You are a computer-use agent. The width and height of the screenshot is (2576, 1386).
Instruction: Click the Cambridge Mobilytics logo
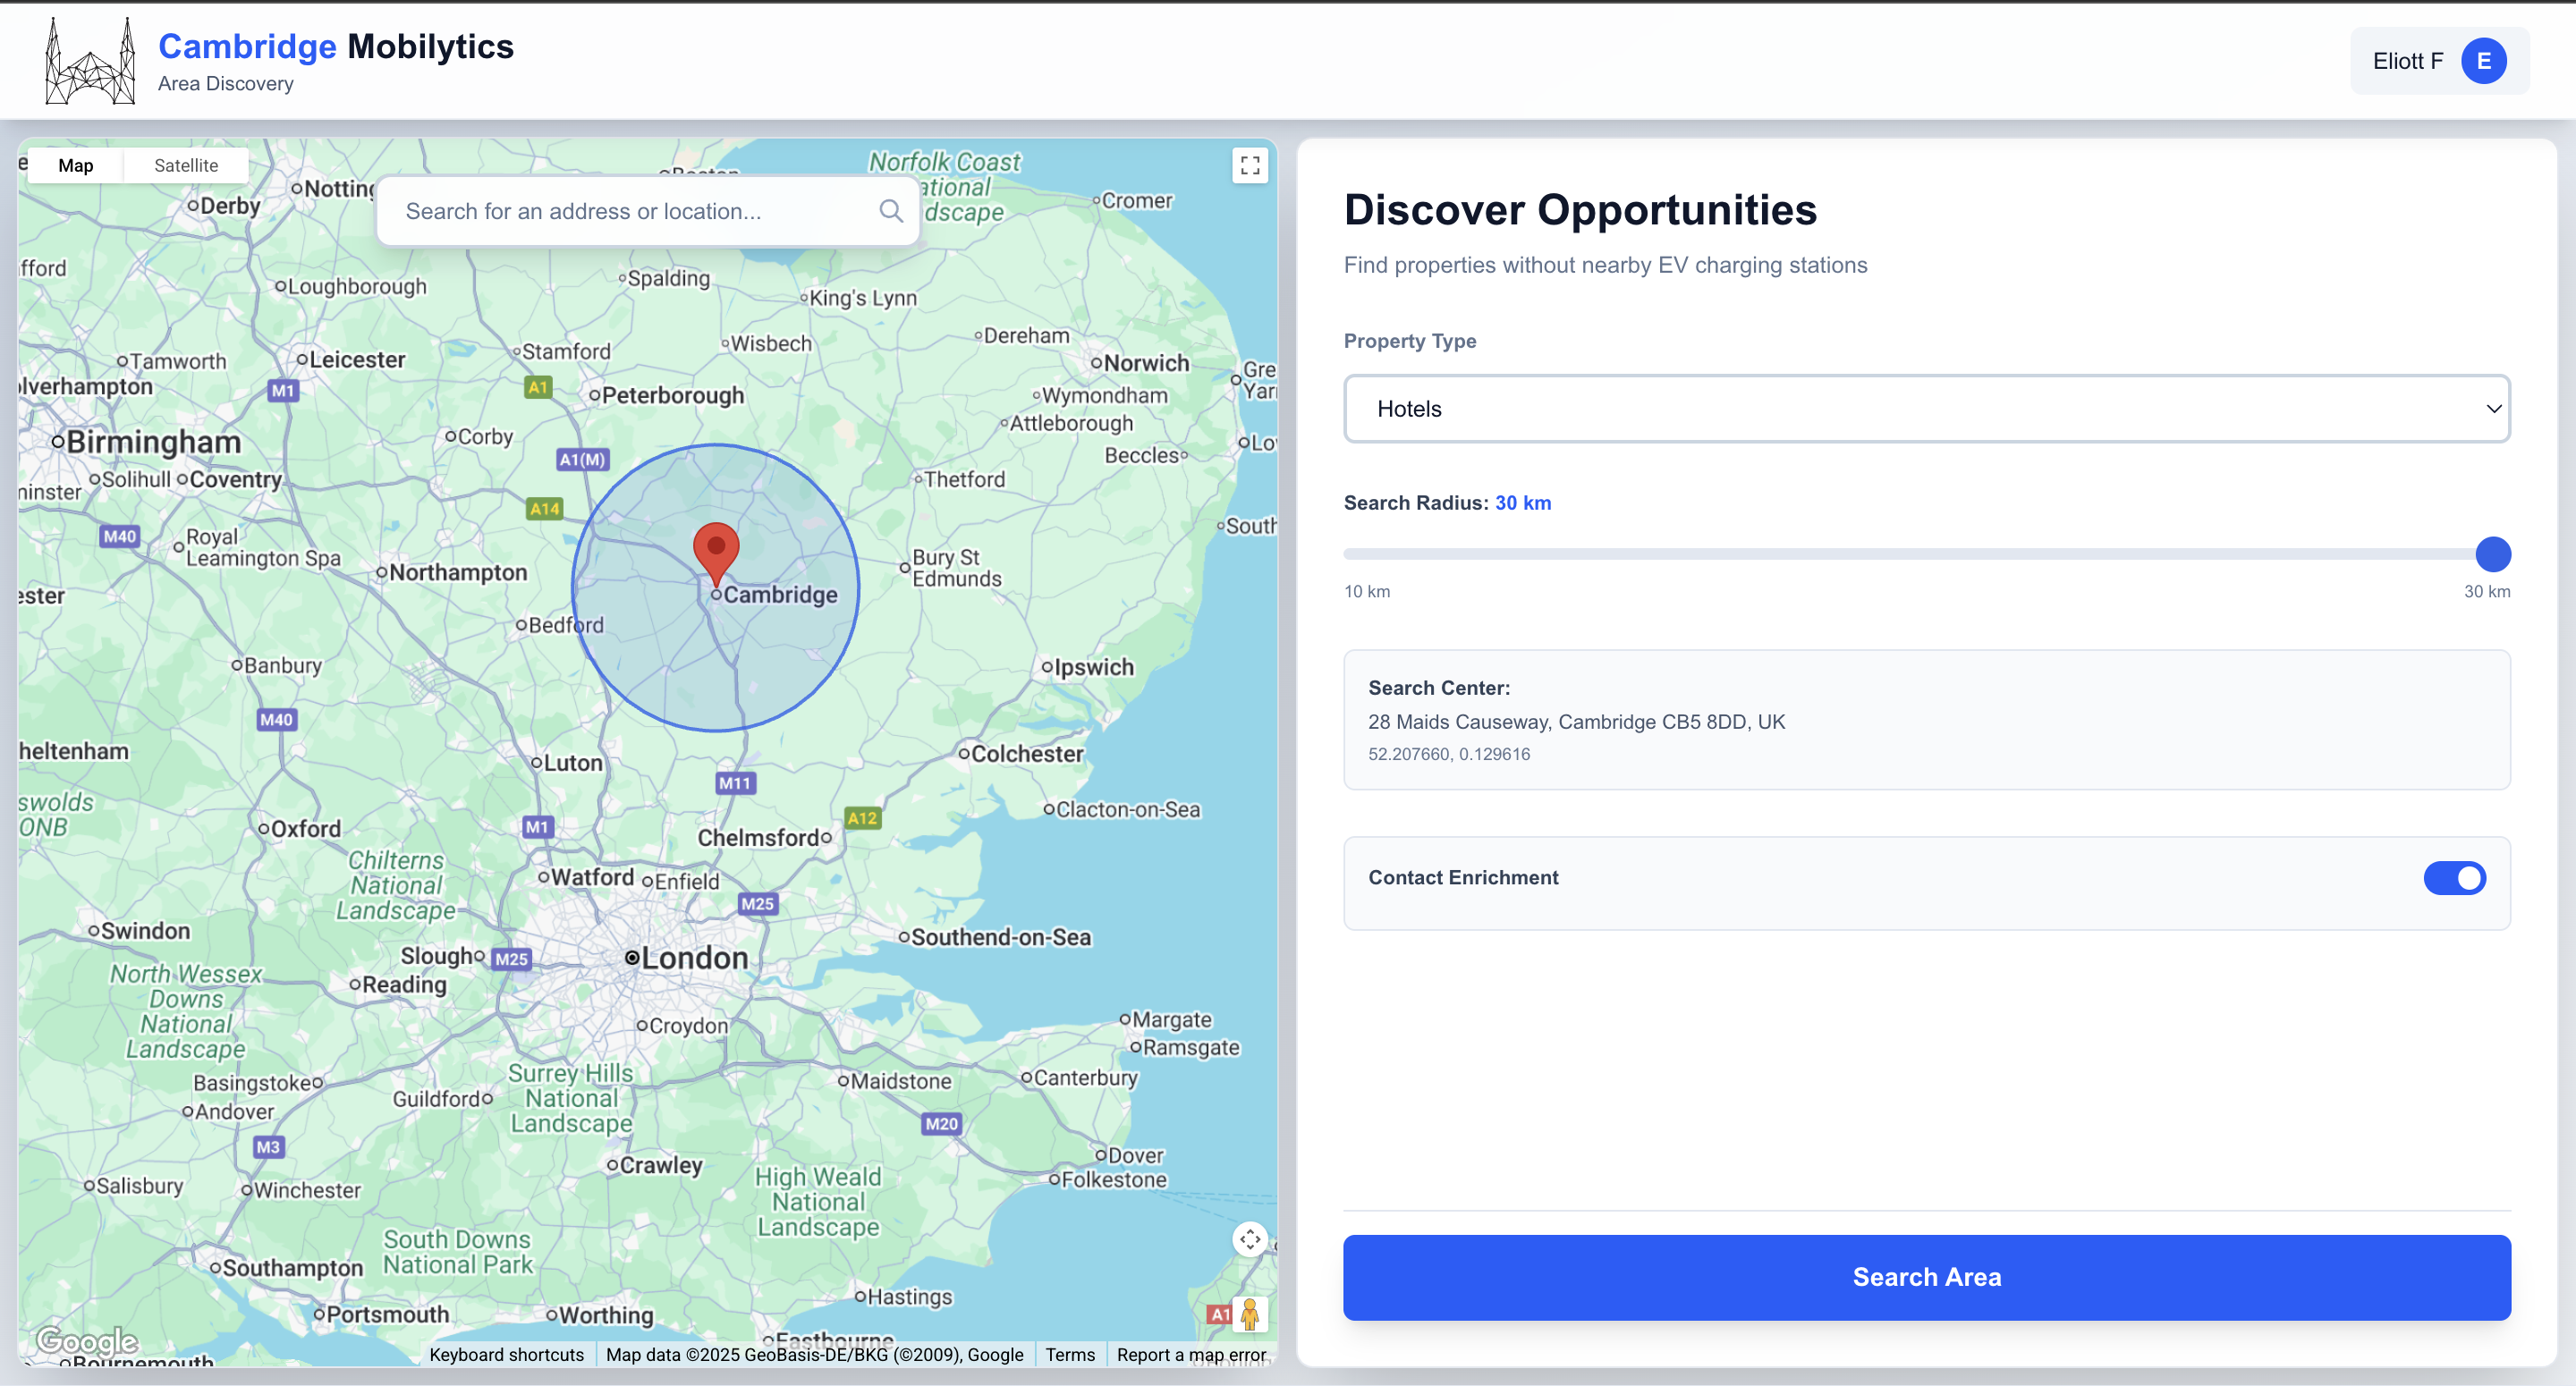coord(89,60)
